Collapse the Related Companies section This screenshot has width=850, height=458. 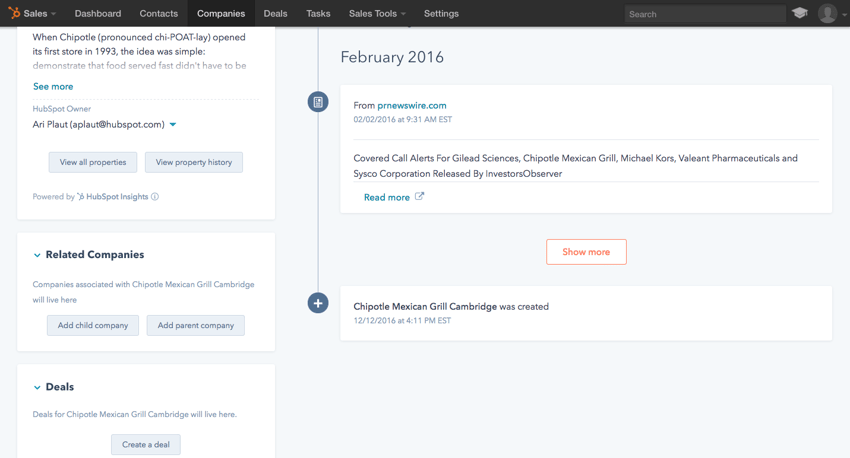[37, 255]
